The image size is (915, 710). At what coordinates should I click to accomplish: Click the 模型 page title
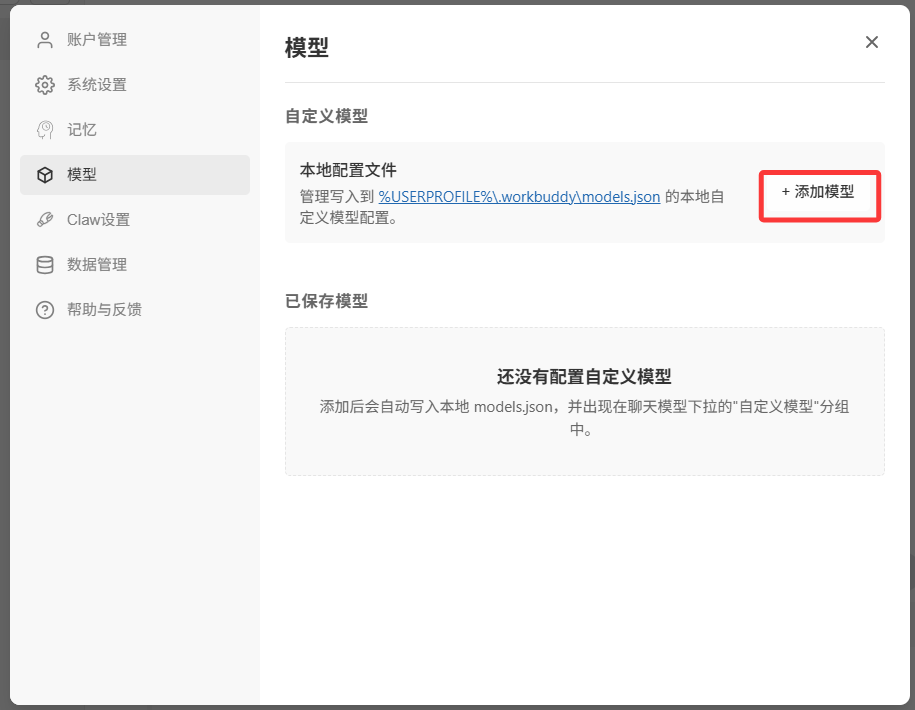coord(307,47)
